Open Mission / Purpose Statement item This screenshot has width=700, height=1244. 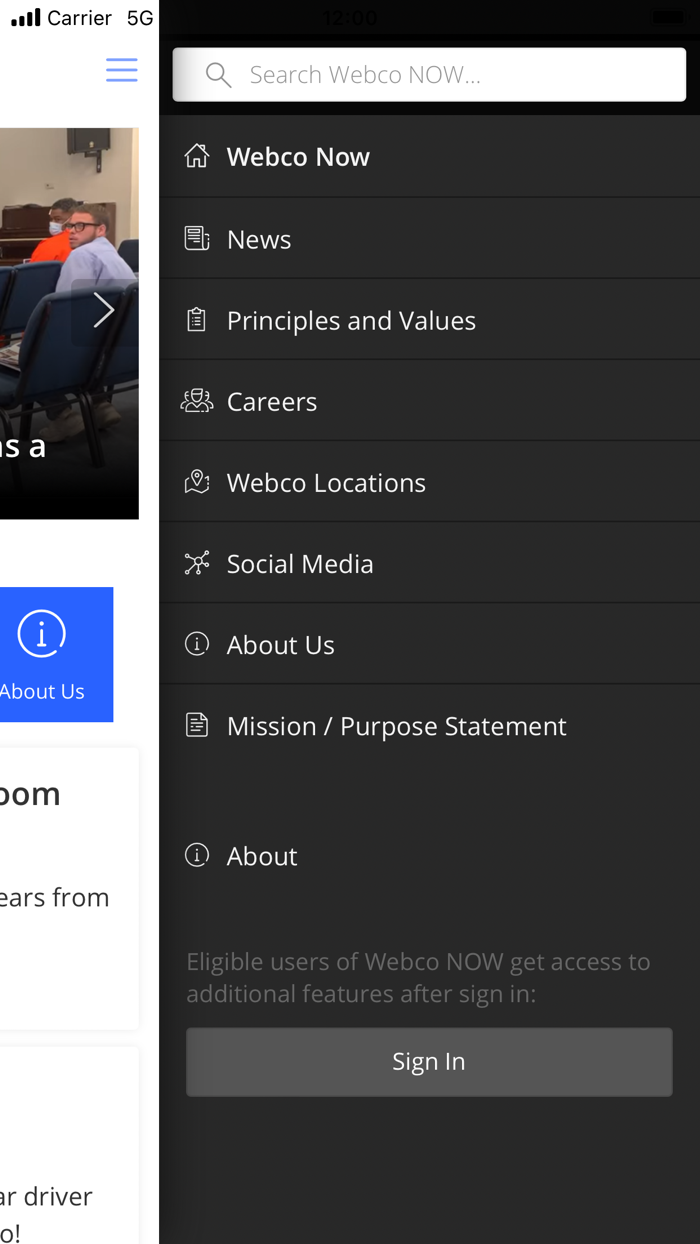[x=430, y=725]
